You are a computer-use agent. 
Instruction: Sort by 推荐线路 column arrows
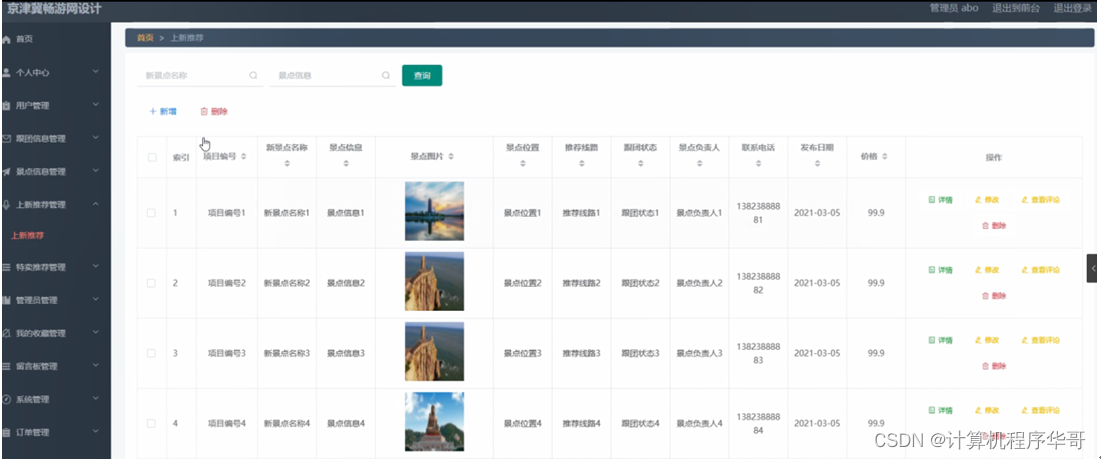(x=581, y=164)
